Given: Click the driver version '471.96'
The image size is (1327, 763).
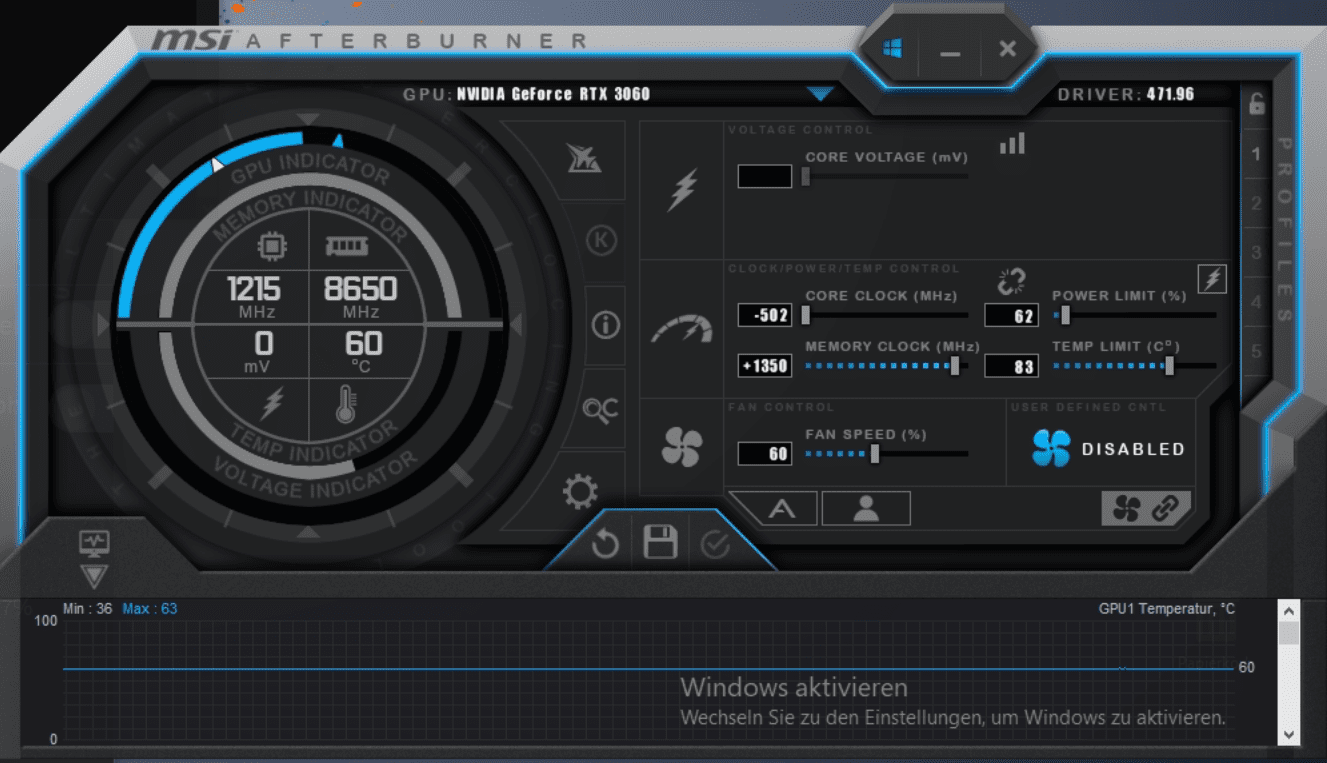Looking at the screenshot, I should (1170, 94).
